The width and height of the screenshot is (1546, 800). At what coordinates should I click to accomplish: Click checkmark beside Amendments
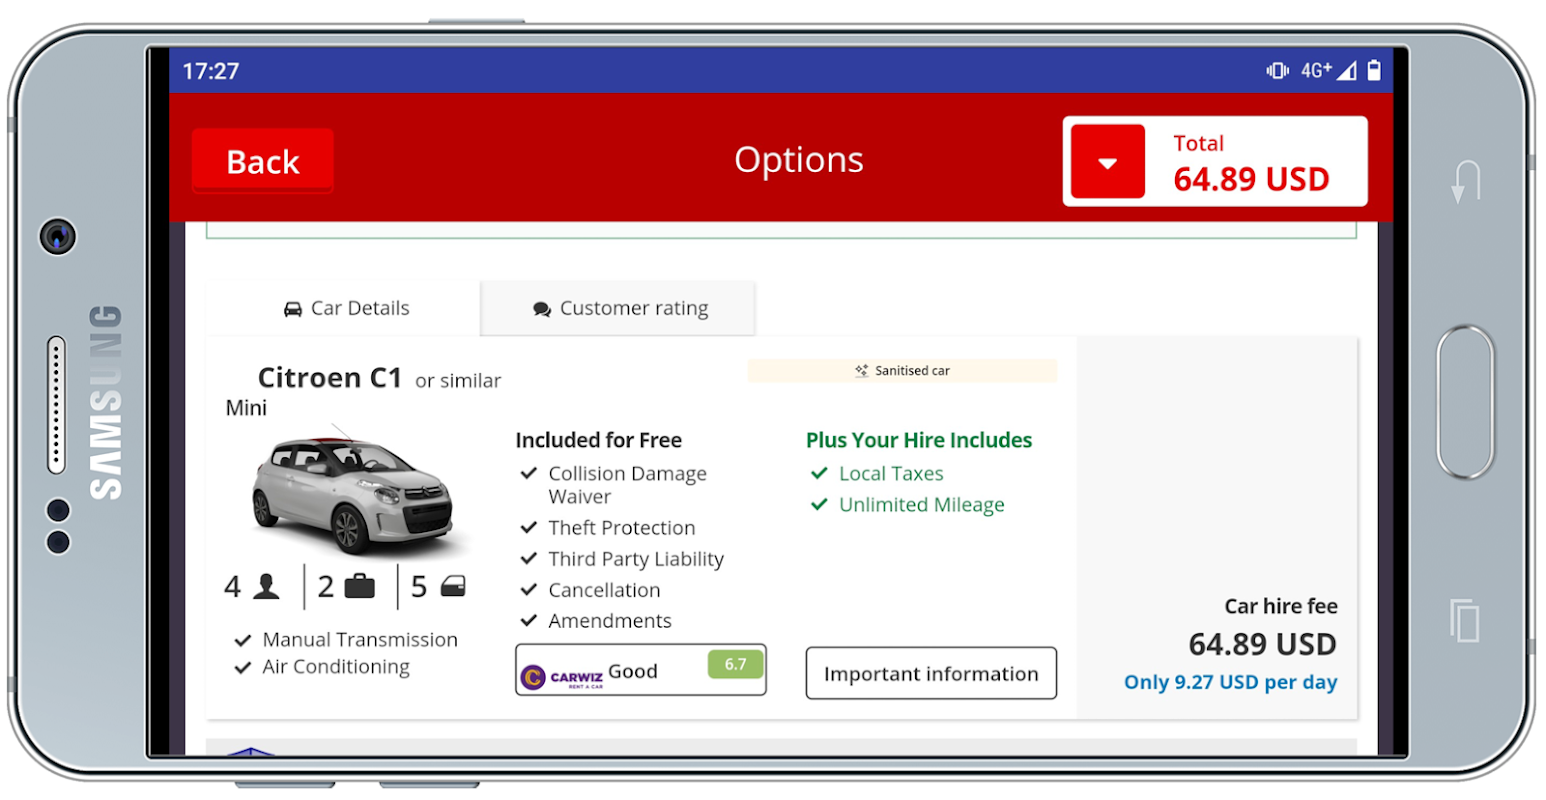[529, 620]
